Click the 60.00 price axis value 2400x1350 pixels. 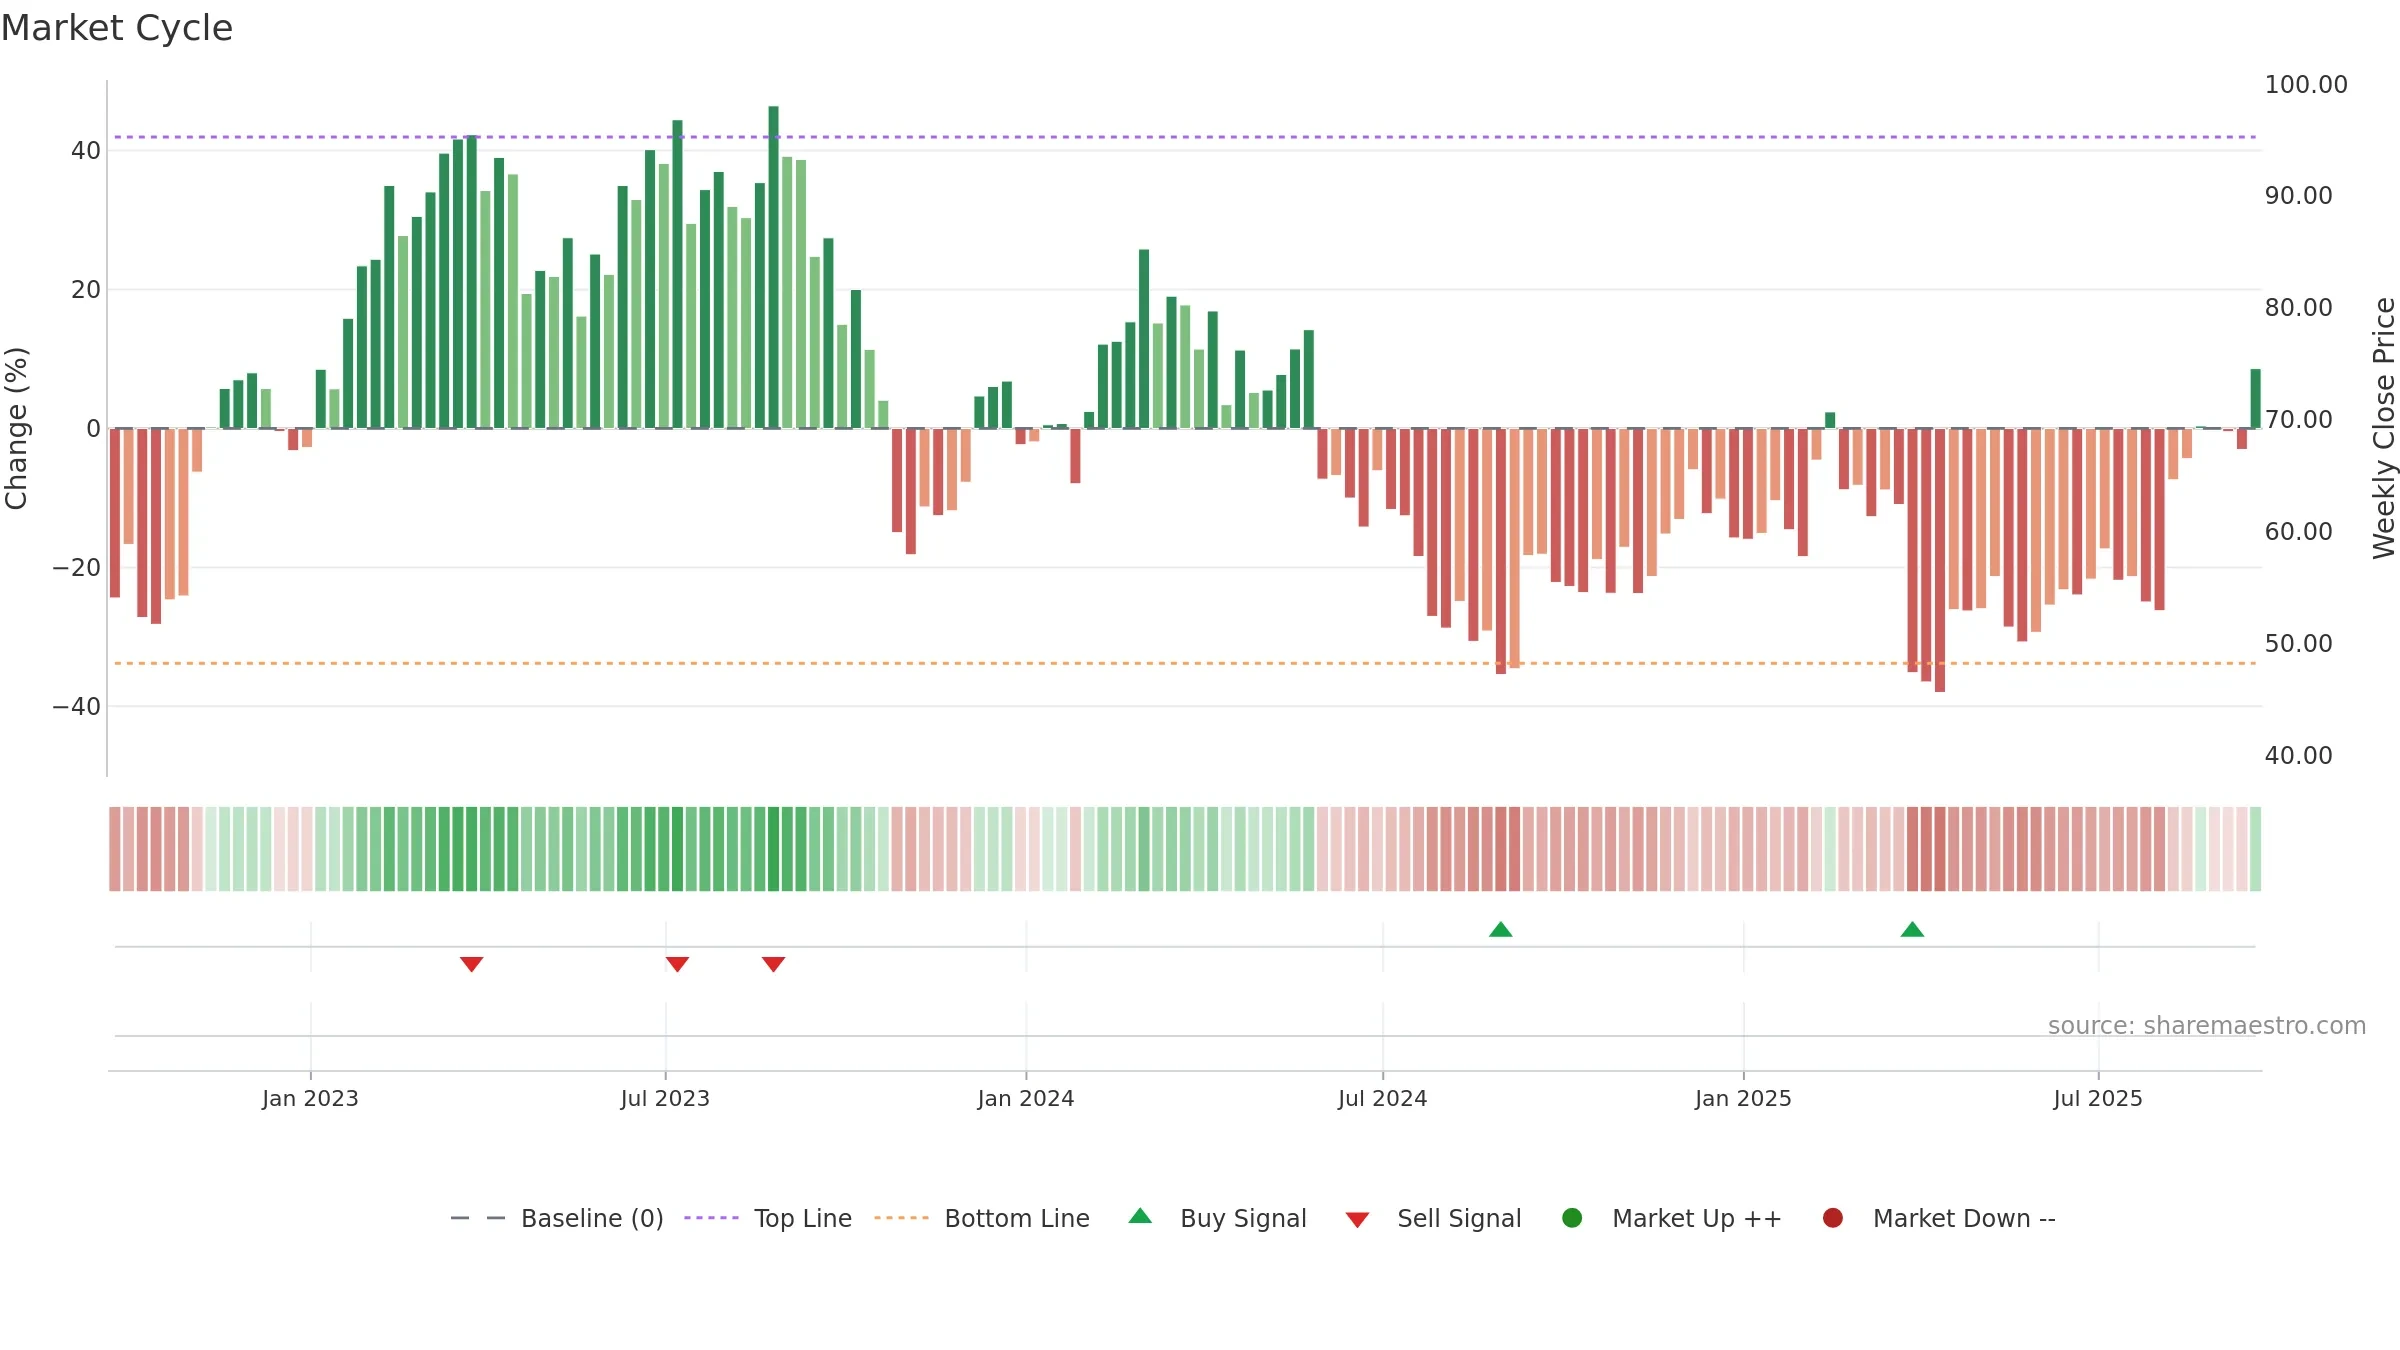[x=2299, y=531]
